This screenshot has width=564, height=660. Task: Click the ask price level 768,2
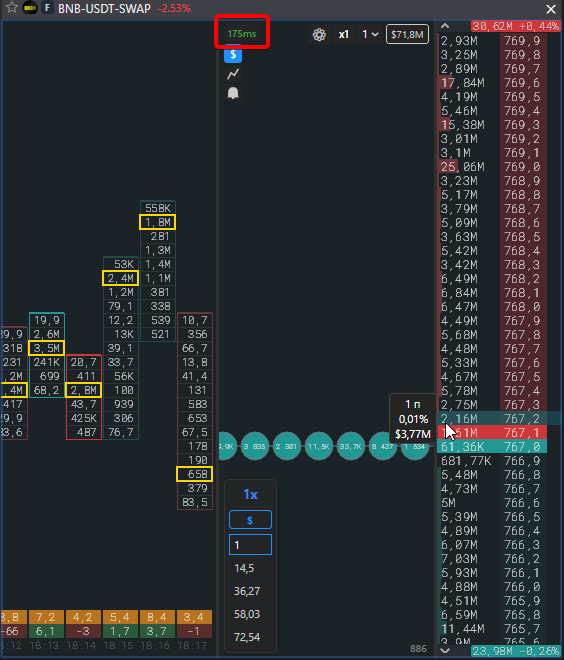pos(522,279)
